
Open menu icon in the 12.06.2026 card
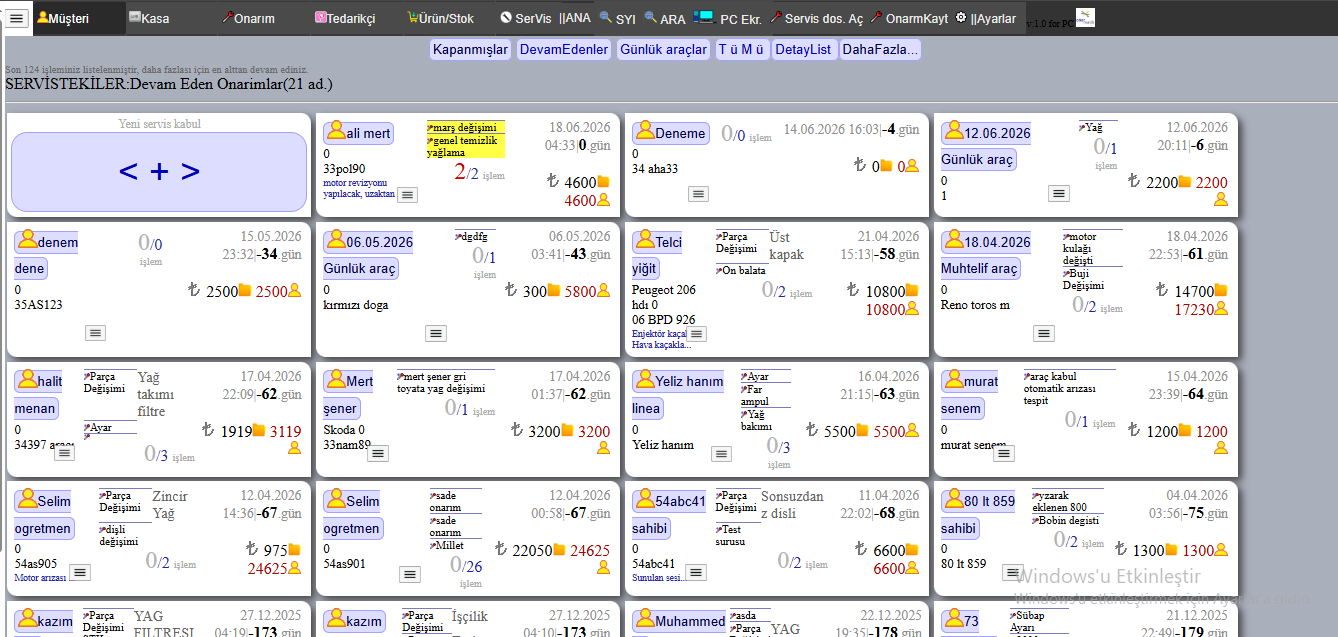1059,193
